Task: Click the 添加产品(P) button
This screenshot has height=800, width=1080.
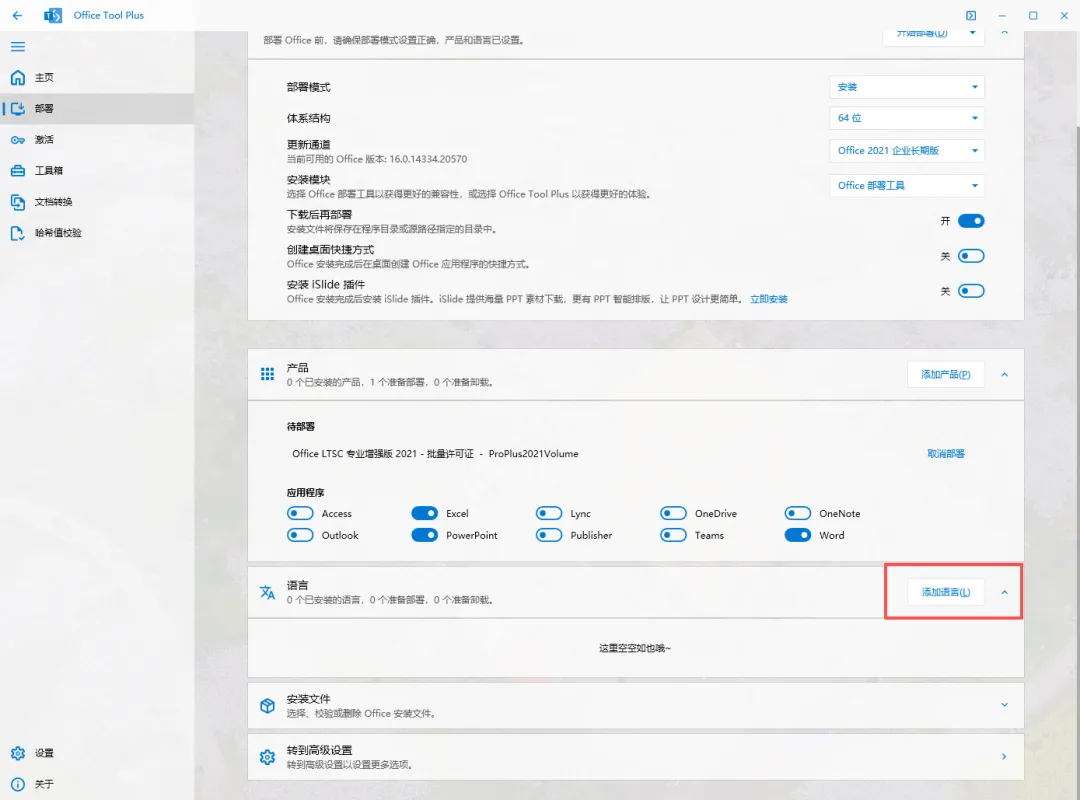Action: tap(946, 375)
